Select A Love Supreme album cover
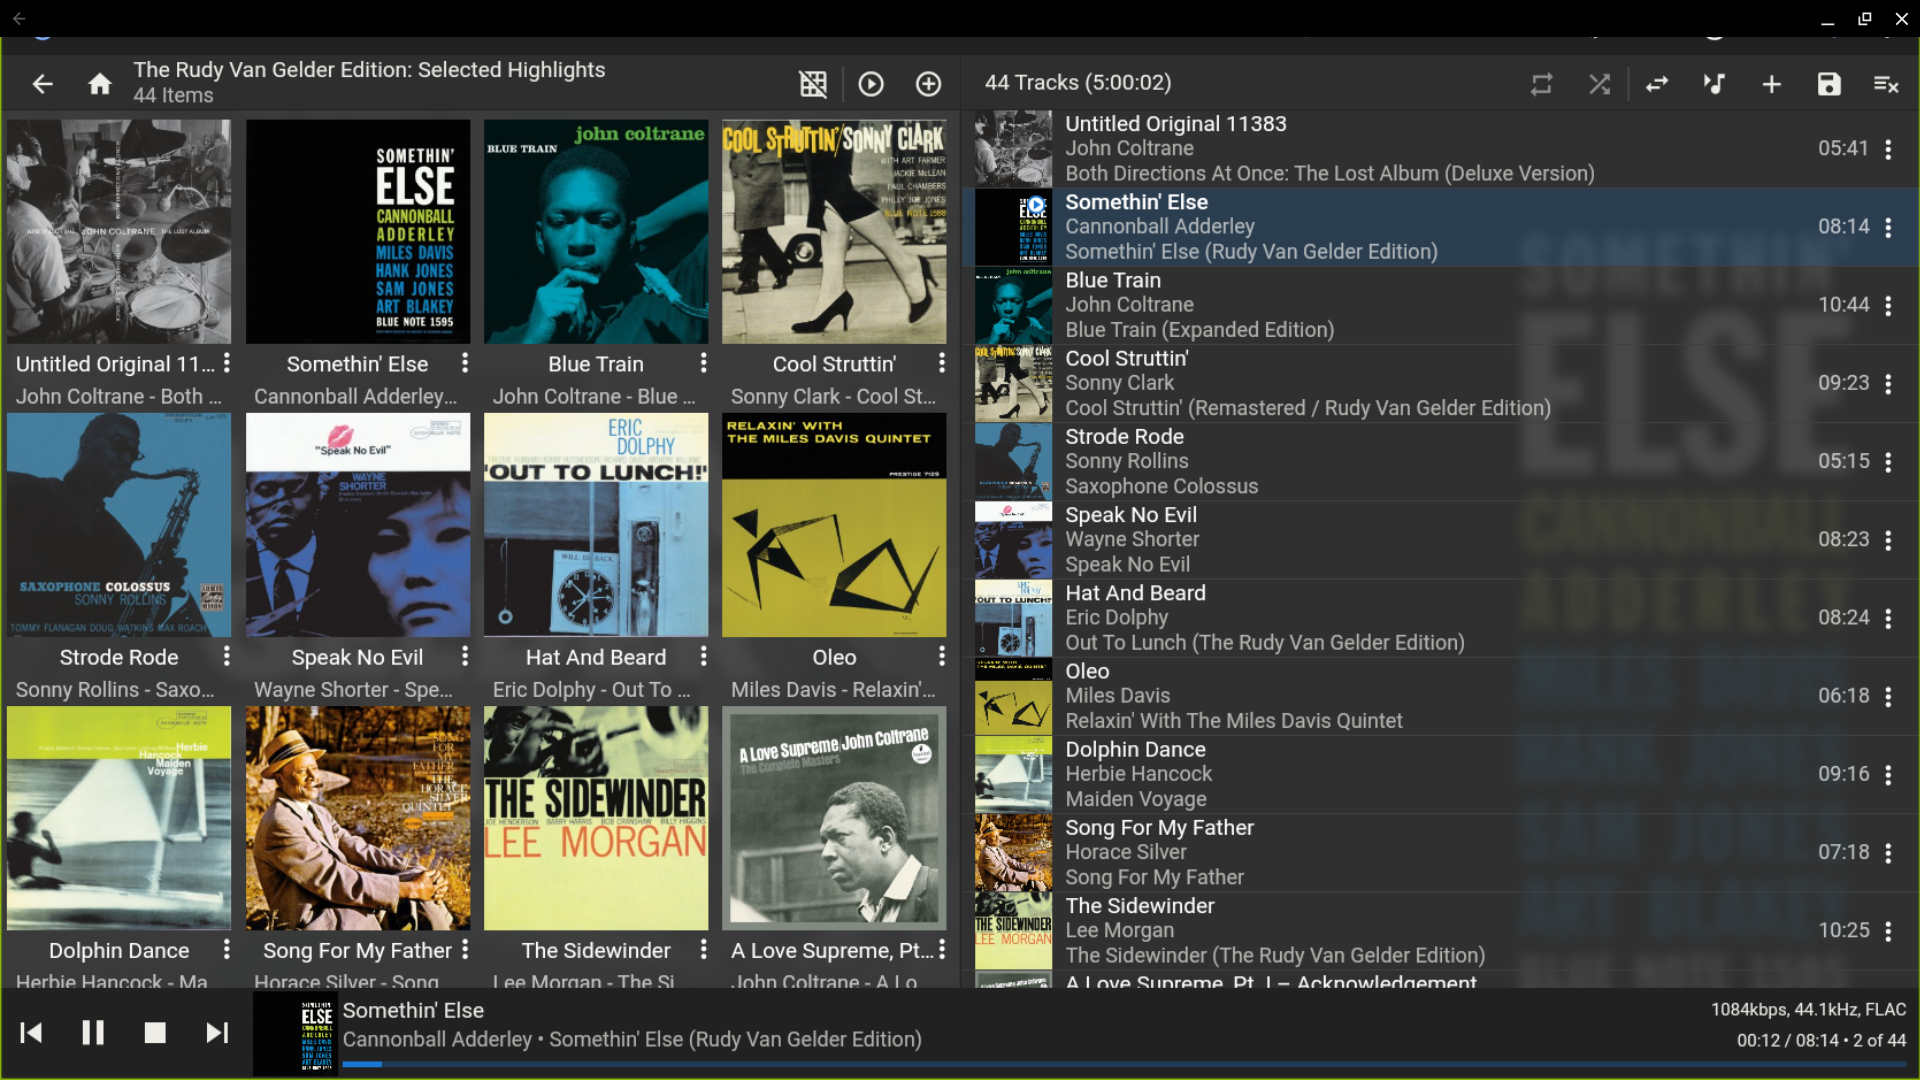 (x=834, y=818)
